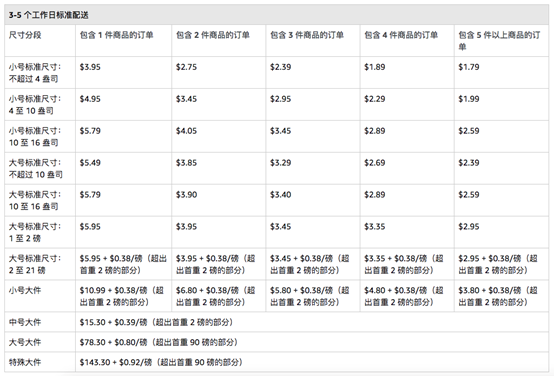Select $2.39 in the 不超过 4 盎司 row
This screenshot has height=376, width=554.
(281, 67)
